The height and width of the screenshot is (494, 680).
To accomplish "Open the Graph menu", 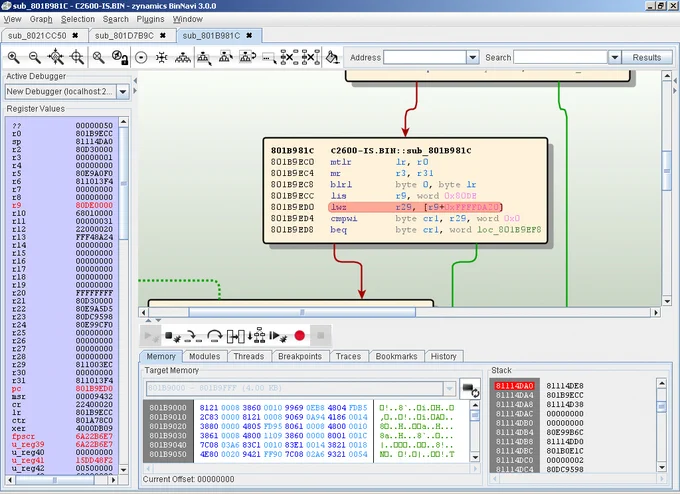I will point(41,19).
